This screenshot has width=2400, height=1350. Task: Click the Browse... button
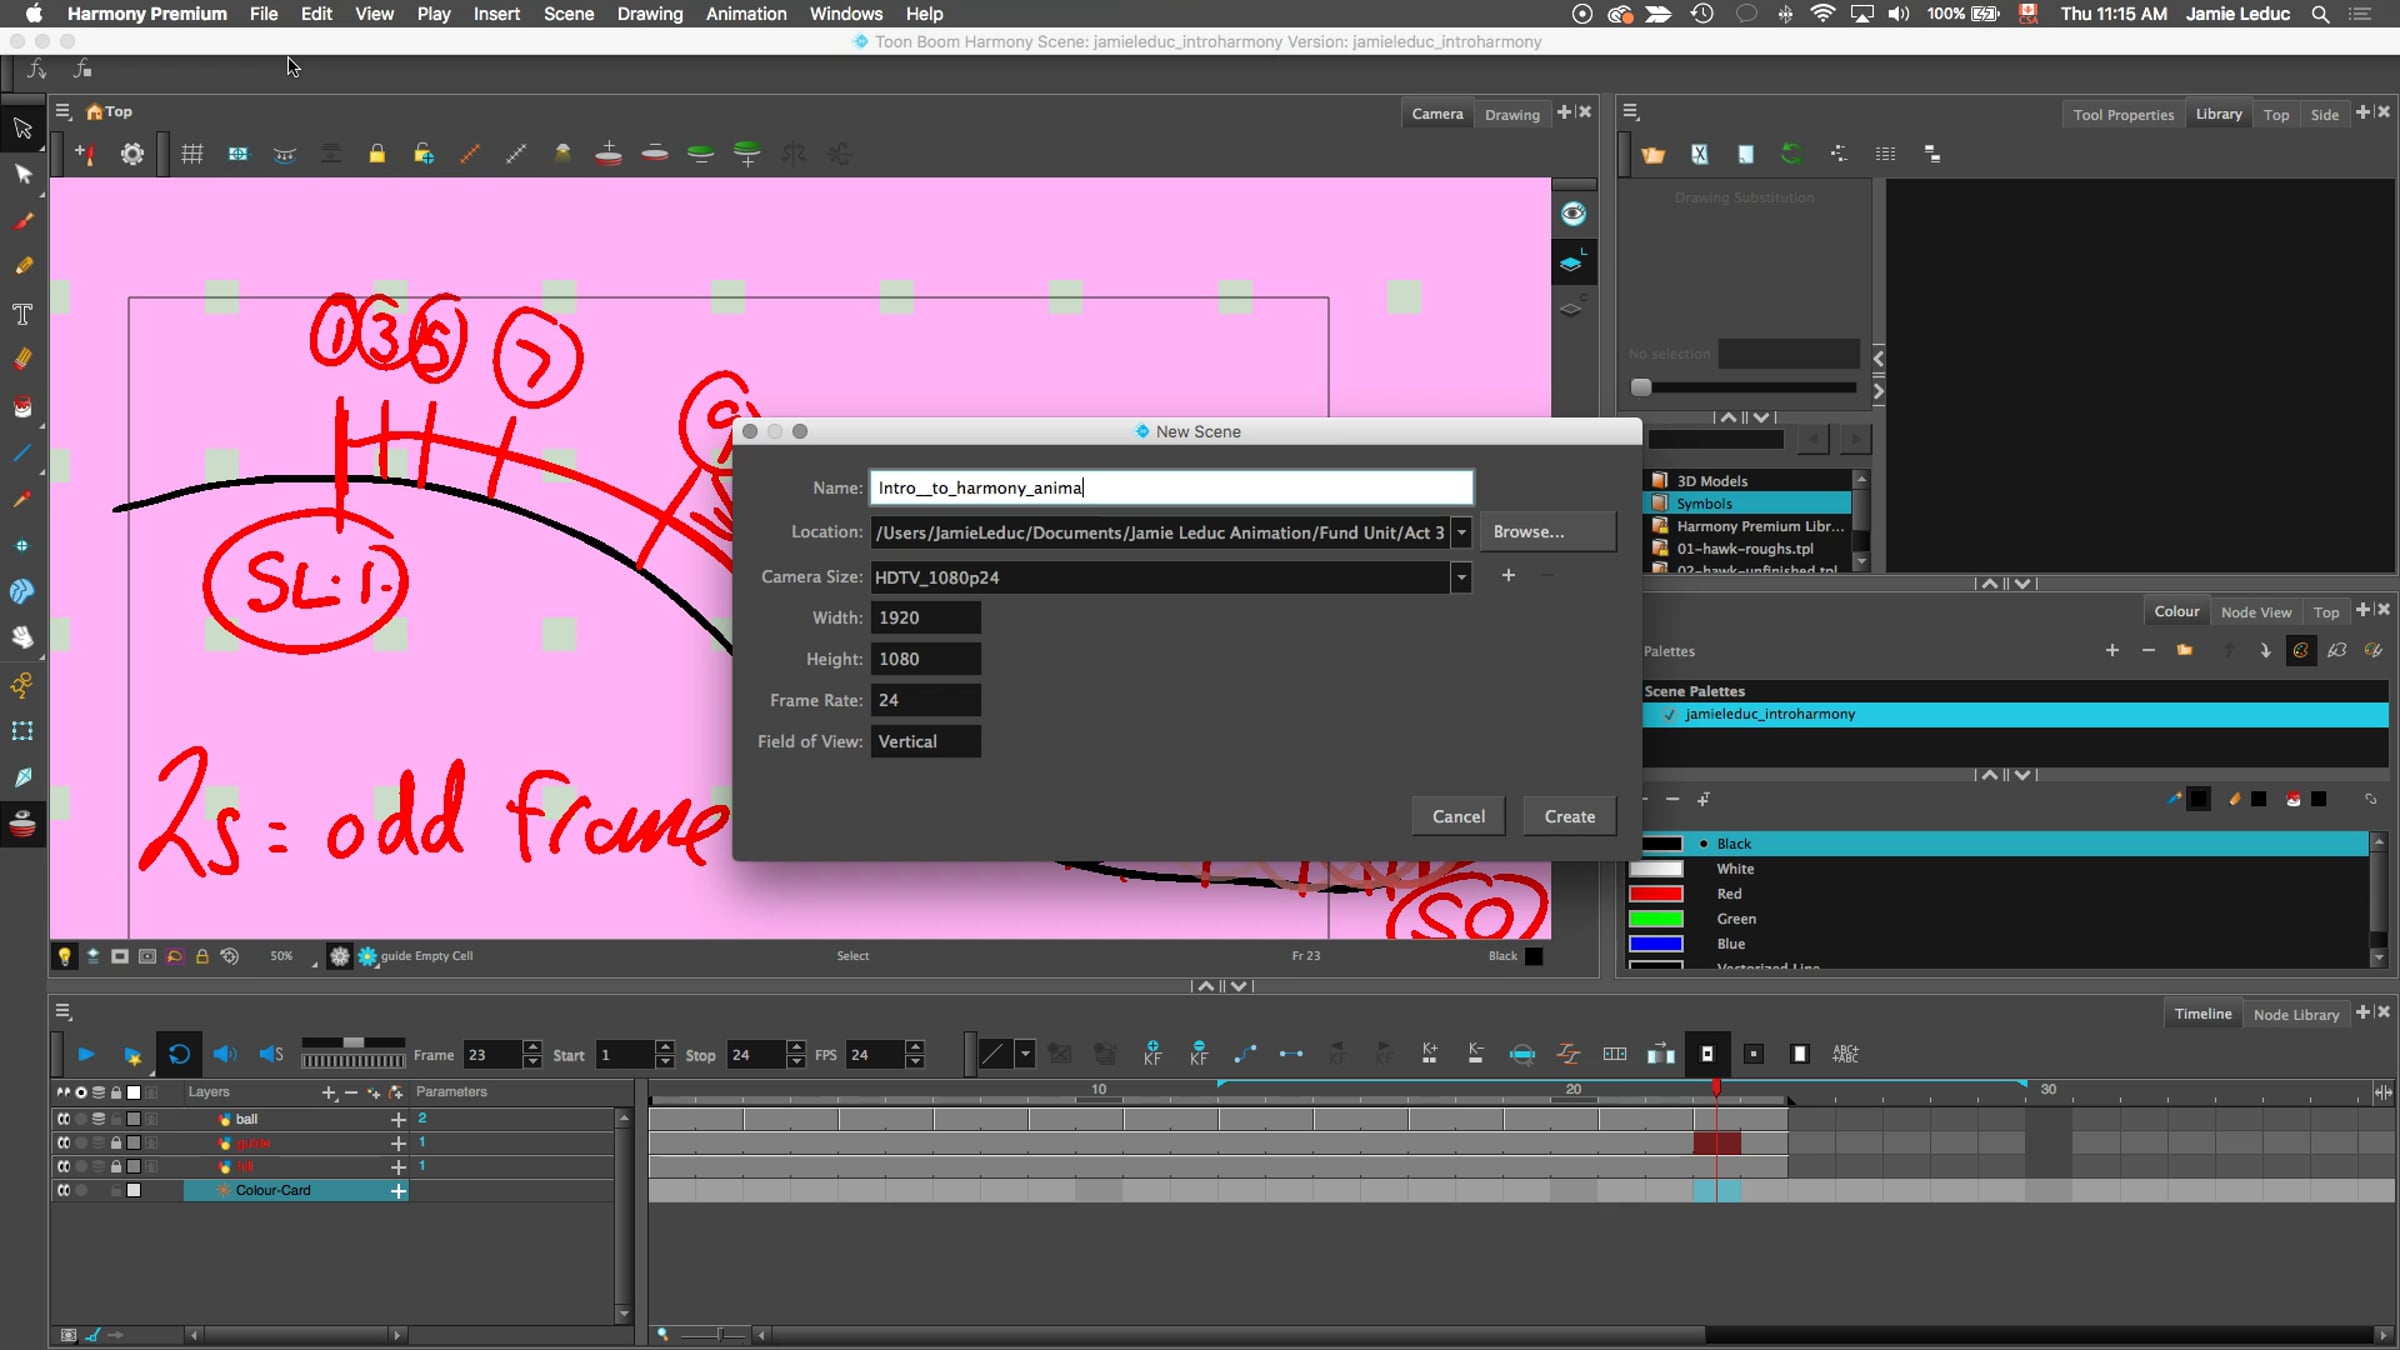point(1546,532)
